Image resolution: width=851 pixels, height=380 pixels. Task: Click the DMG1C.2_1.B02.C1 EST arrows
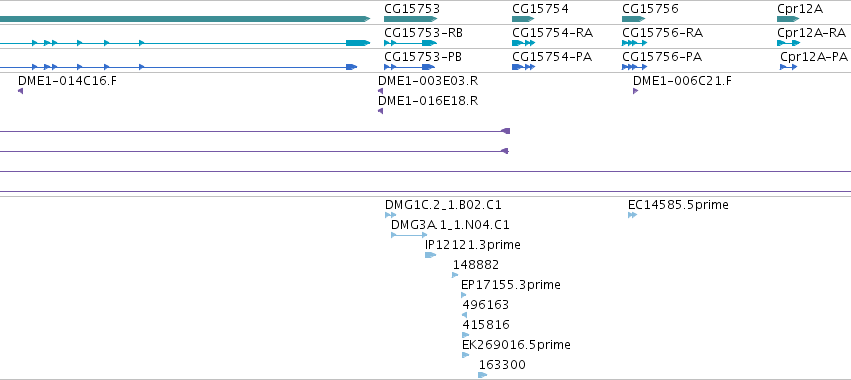point(390,215)
